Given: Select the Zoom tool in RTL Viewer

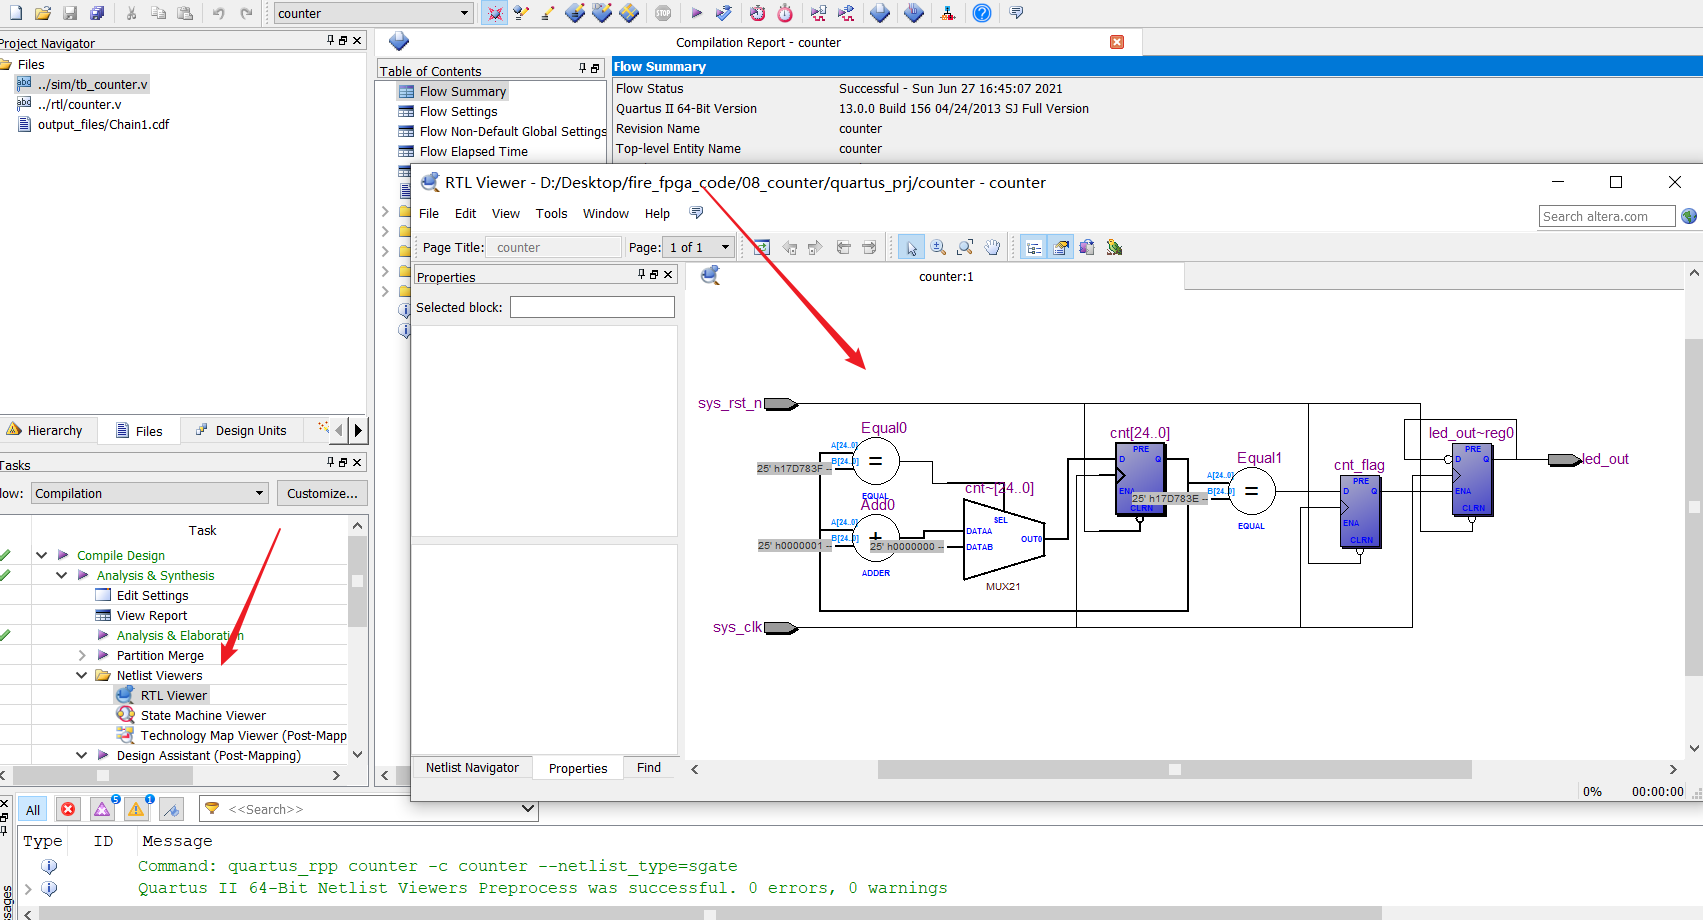Looking at the screenshot, I should click(x=938, y=247).
